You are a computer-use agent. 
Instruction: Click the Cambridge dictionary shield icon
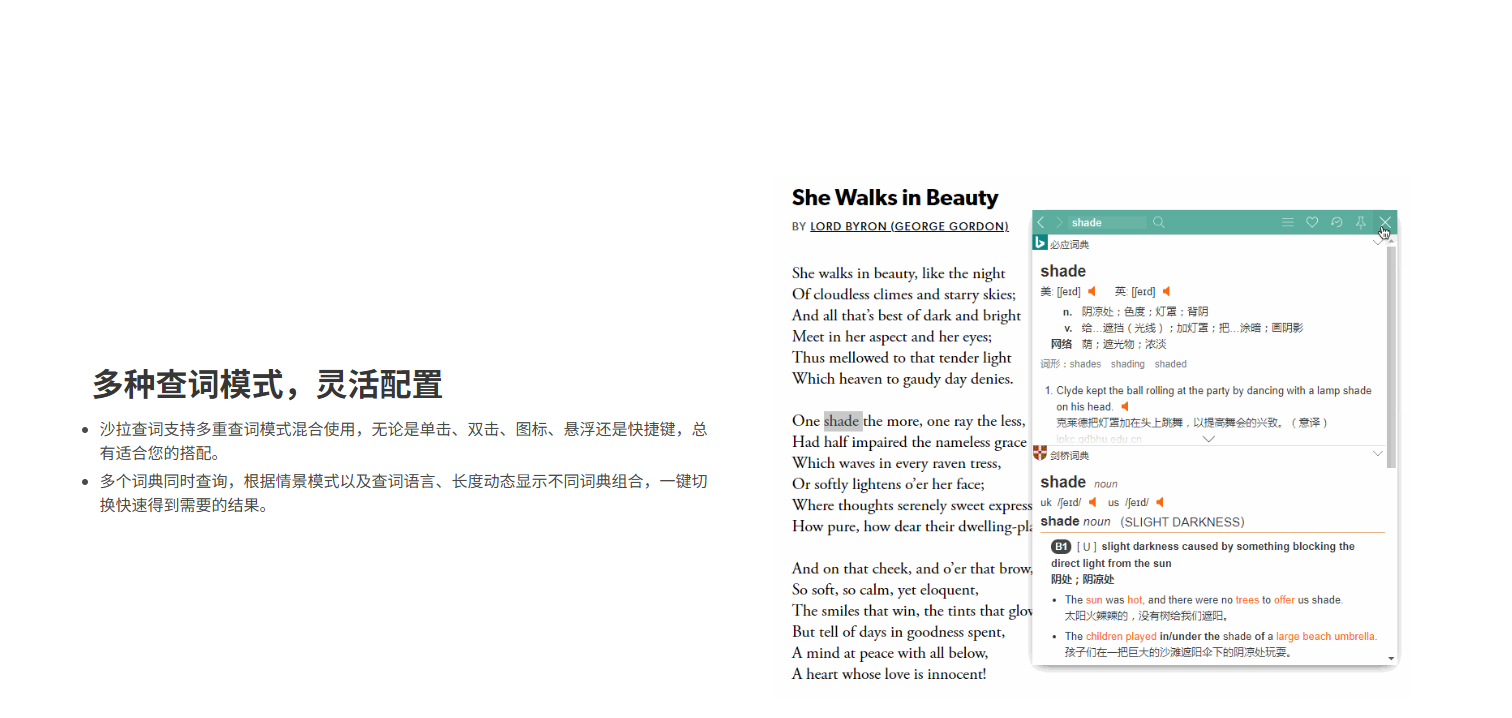click(1040, 454)
